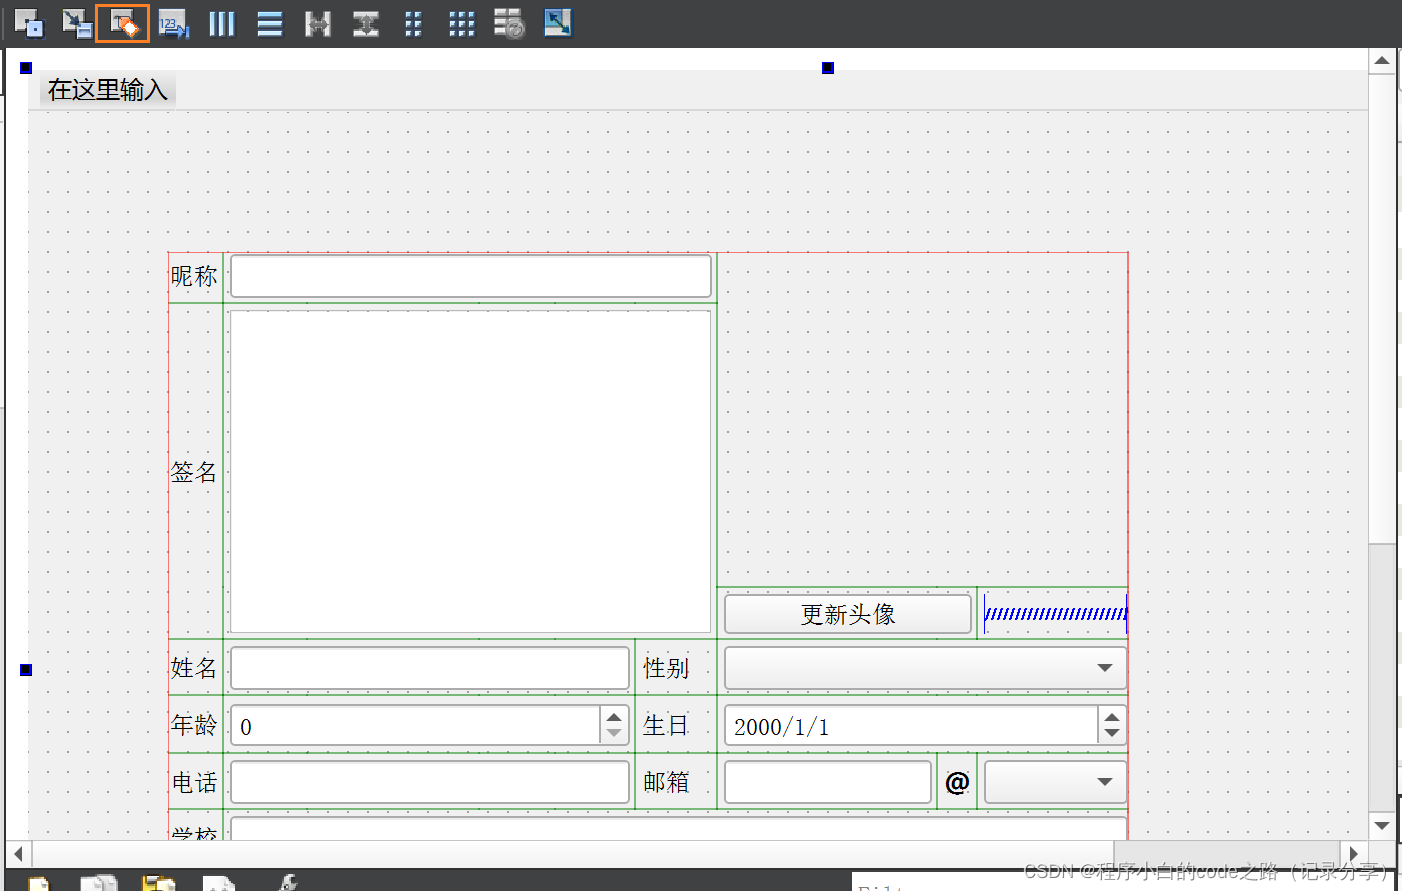This screenshot has width=1402, height=891.
Task: Select the 邮箱 label
Action: coord(666,782)
